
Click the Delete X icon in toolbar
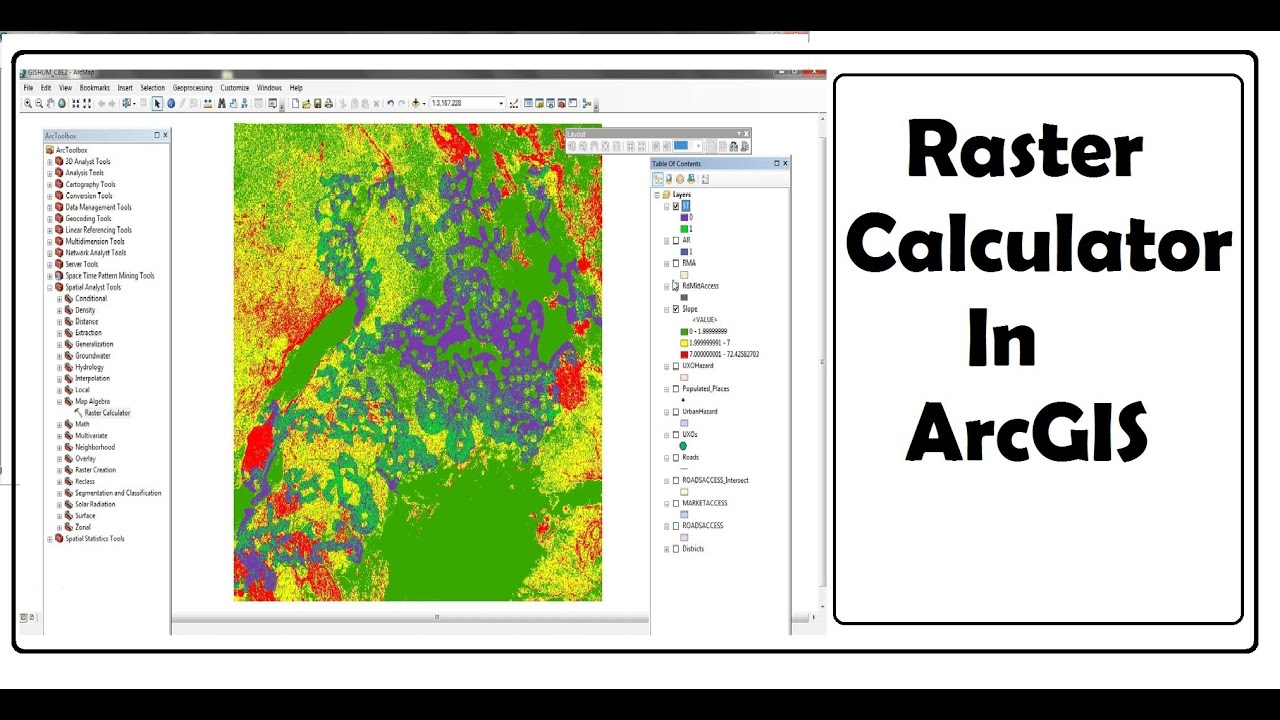376,103
